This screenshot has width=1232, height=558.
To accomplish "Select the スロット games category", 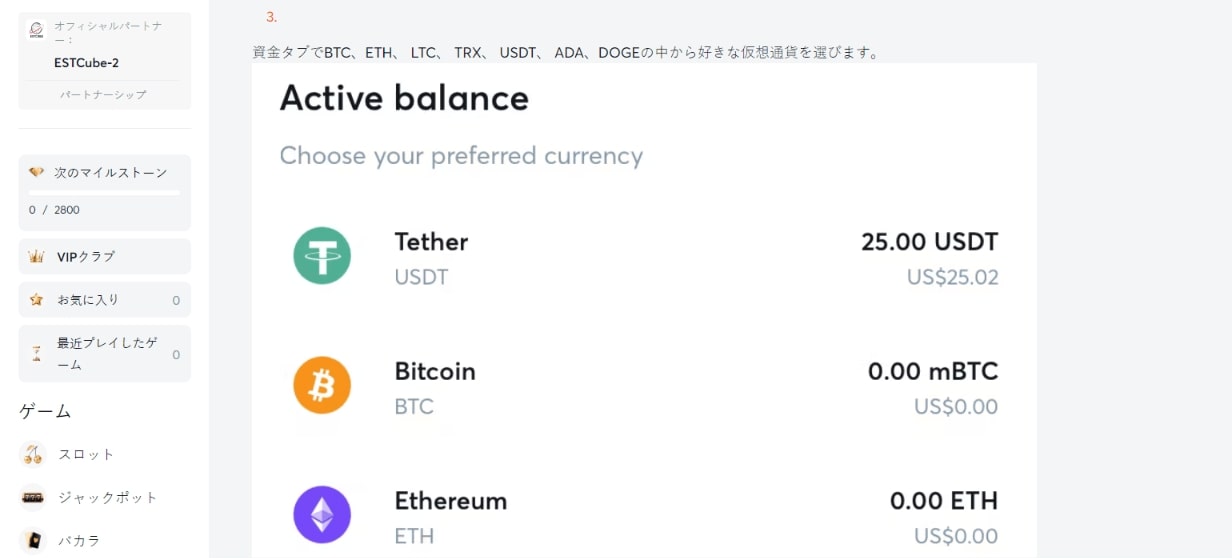I will pyautogui.click(x=86, y=454).
